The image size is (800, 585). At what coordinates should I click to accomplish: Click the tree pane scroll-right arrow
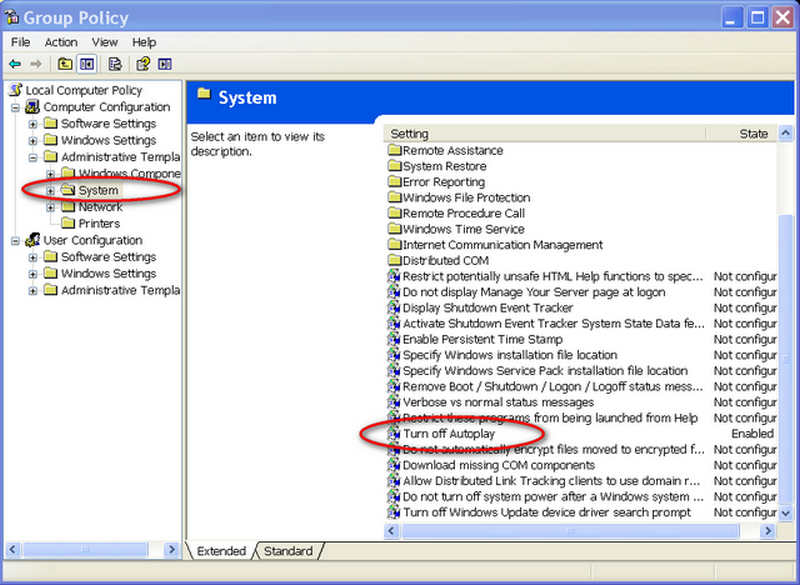pos(172,549)
